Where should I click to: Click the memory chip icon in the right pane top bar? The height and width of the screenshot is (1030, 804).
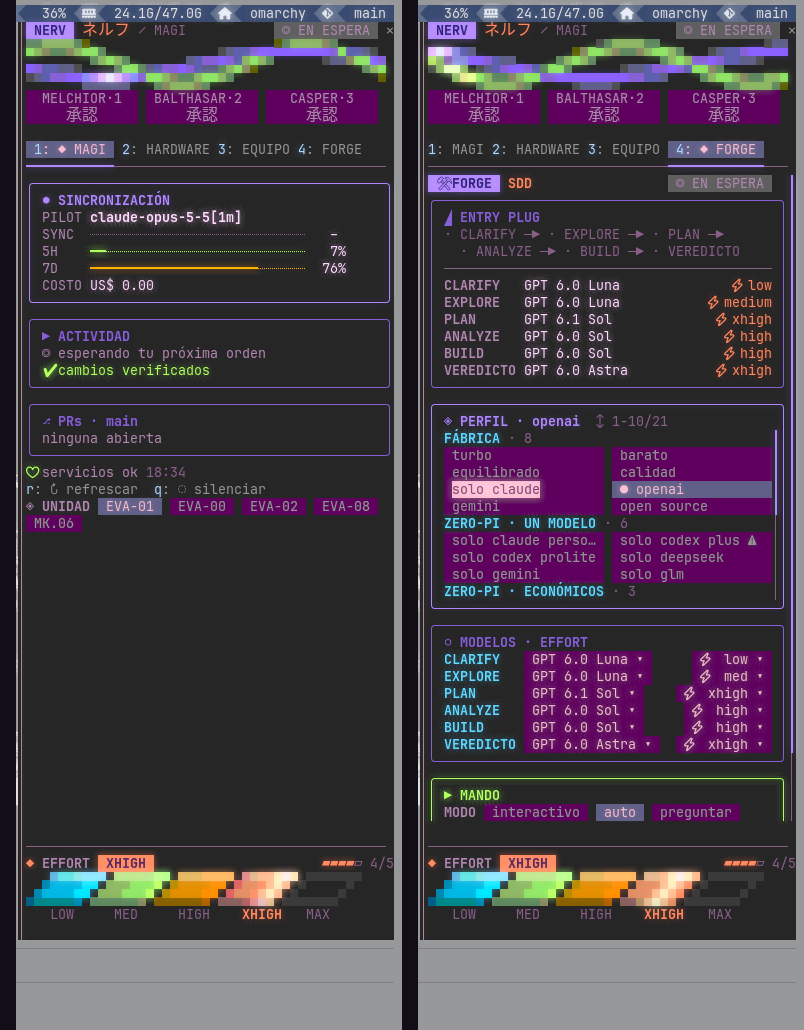(x=491, y=13)
